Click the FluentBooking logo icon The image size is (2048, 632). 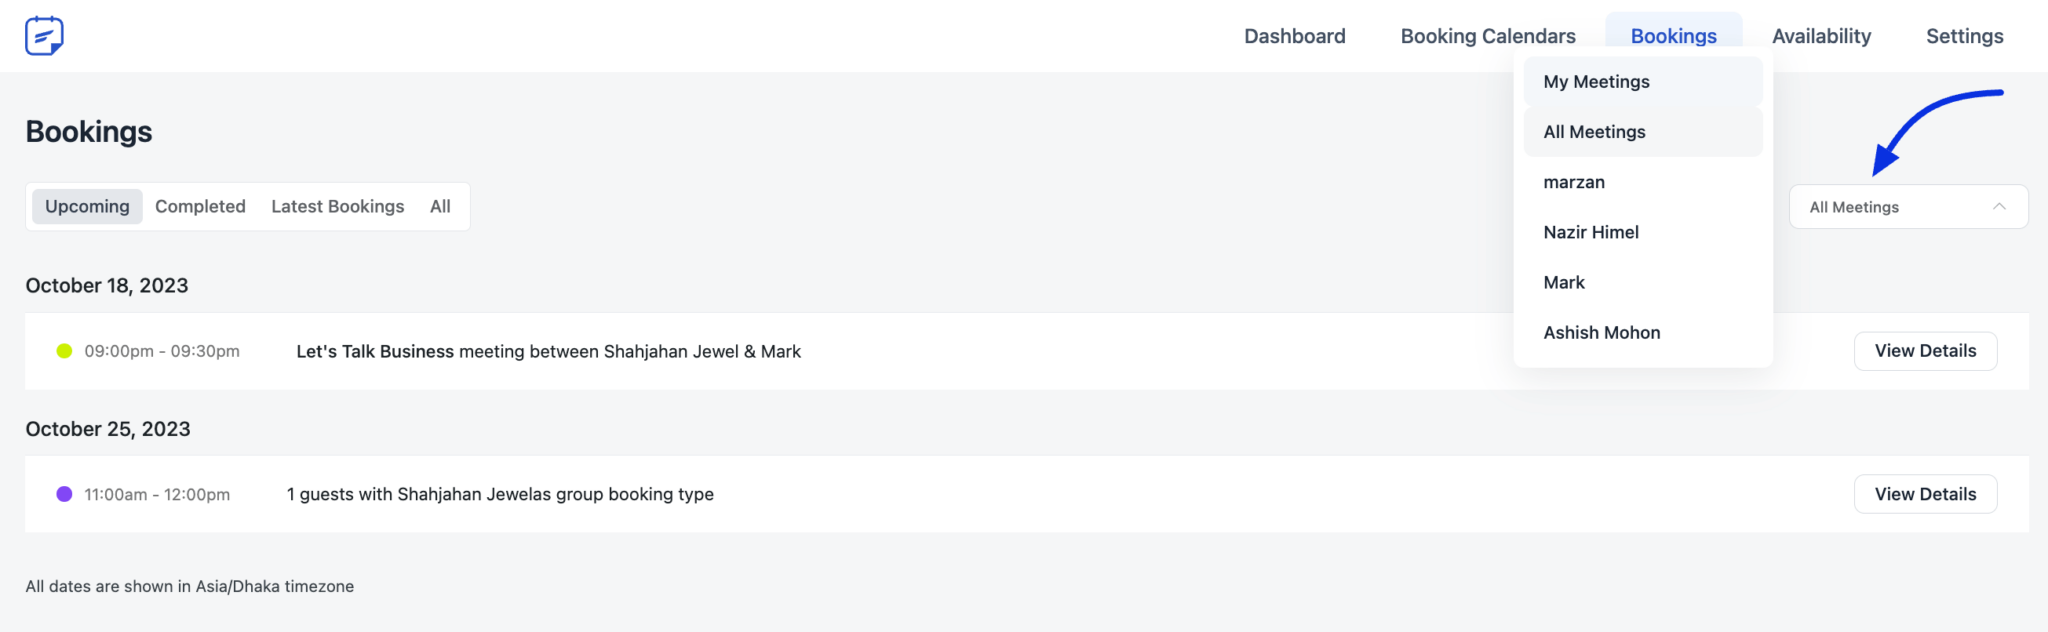[44, 36]
